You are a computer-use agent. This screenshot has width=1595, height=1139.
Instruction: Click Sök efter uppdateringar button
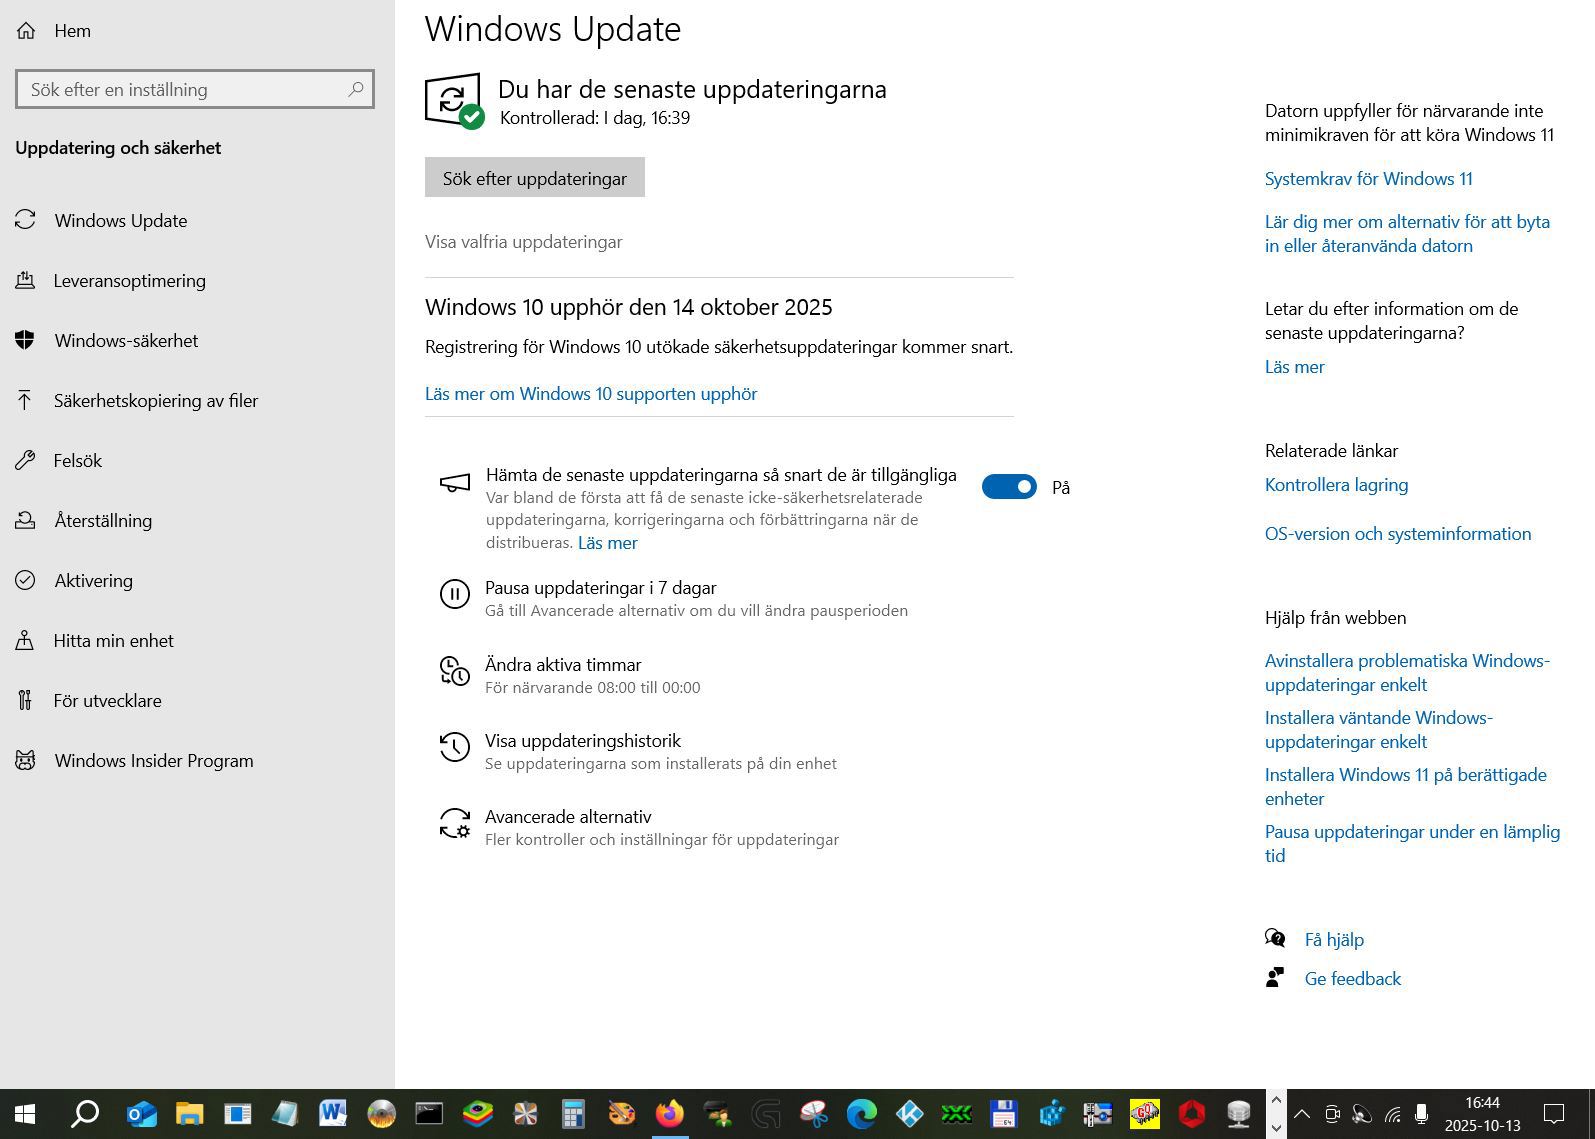(x=535, y=178)
